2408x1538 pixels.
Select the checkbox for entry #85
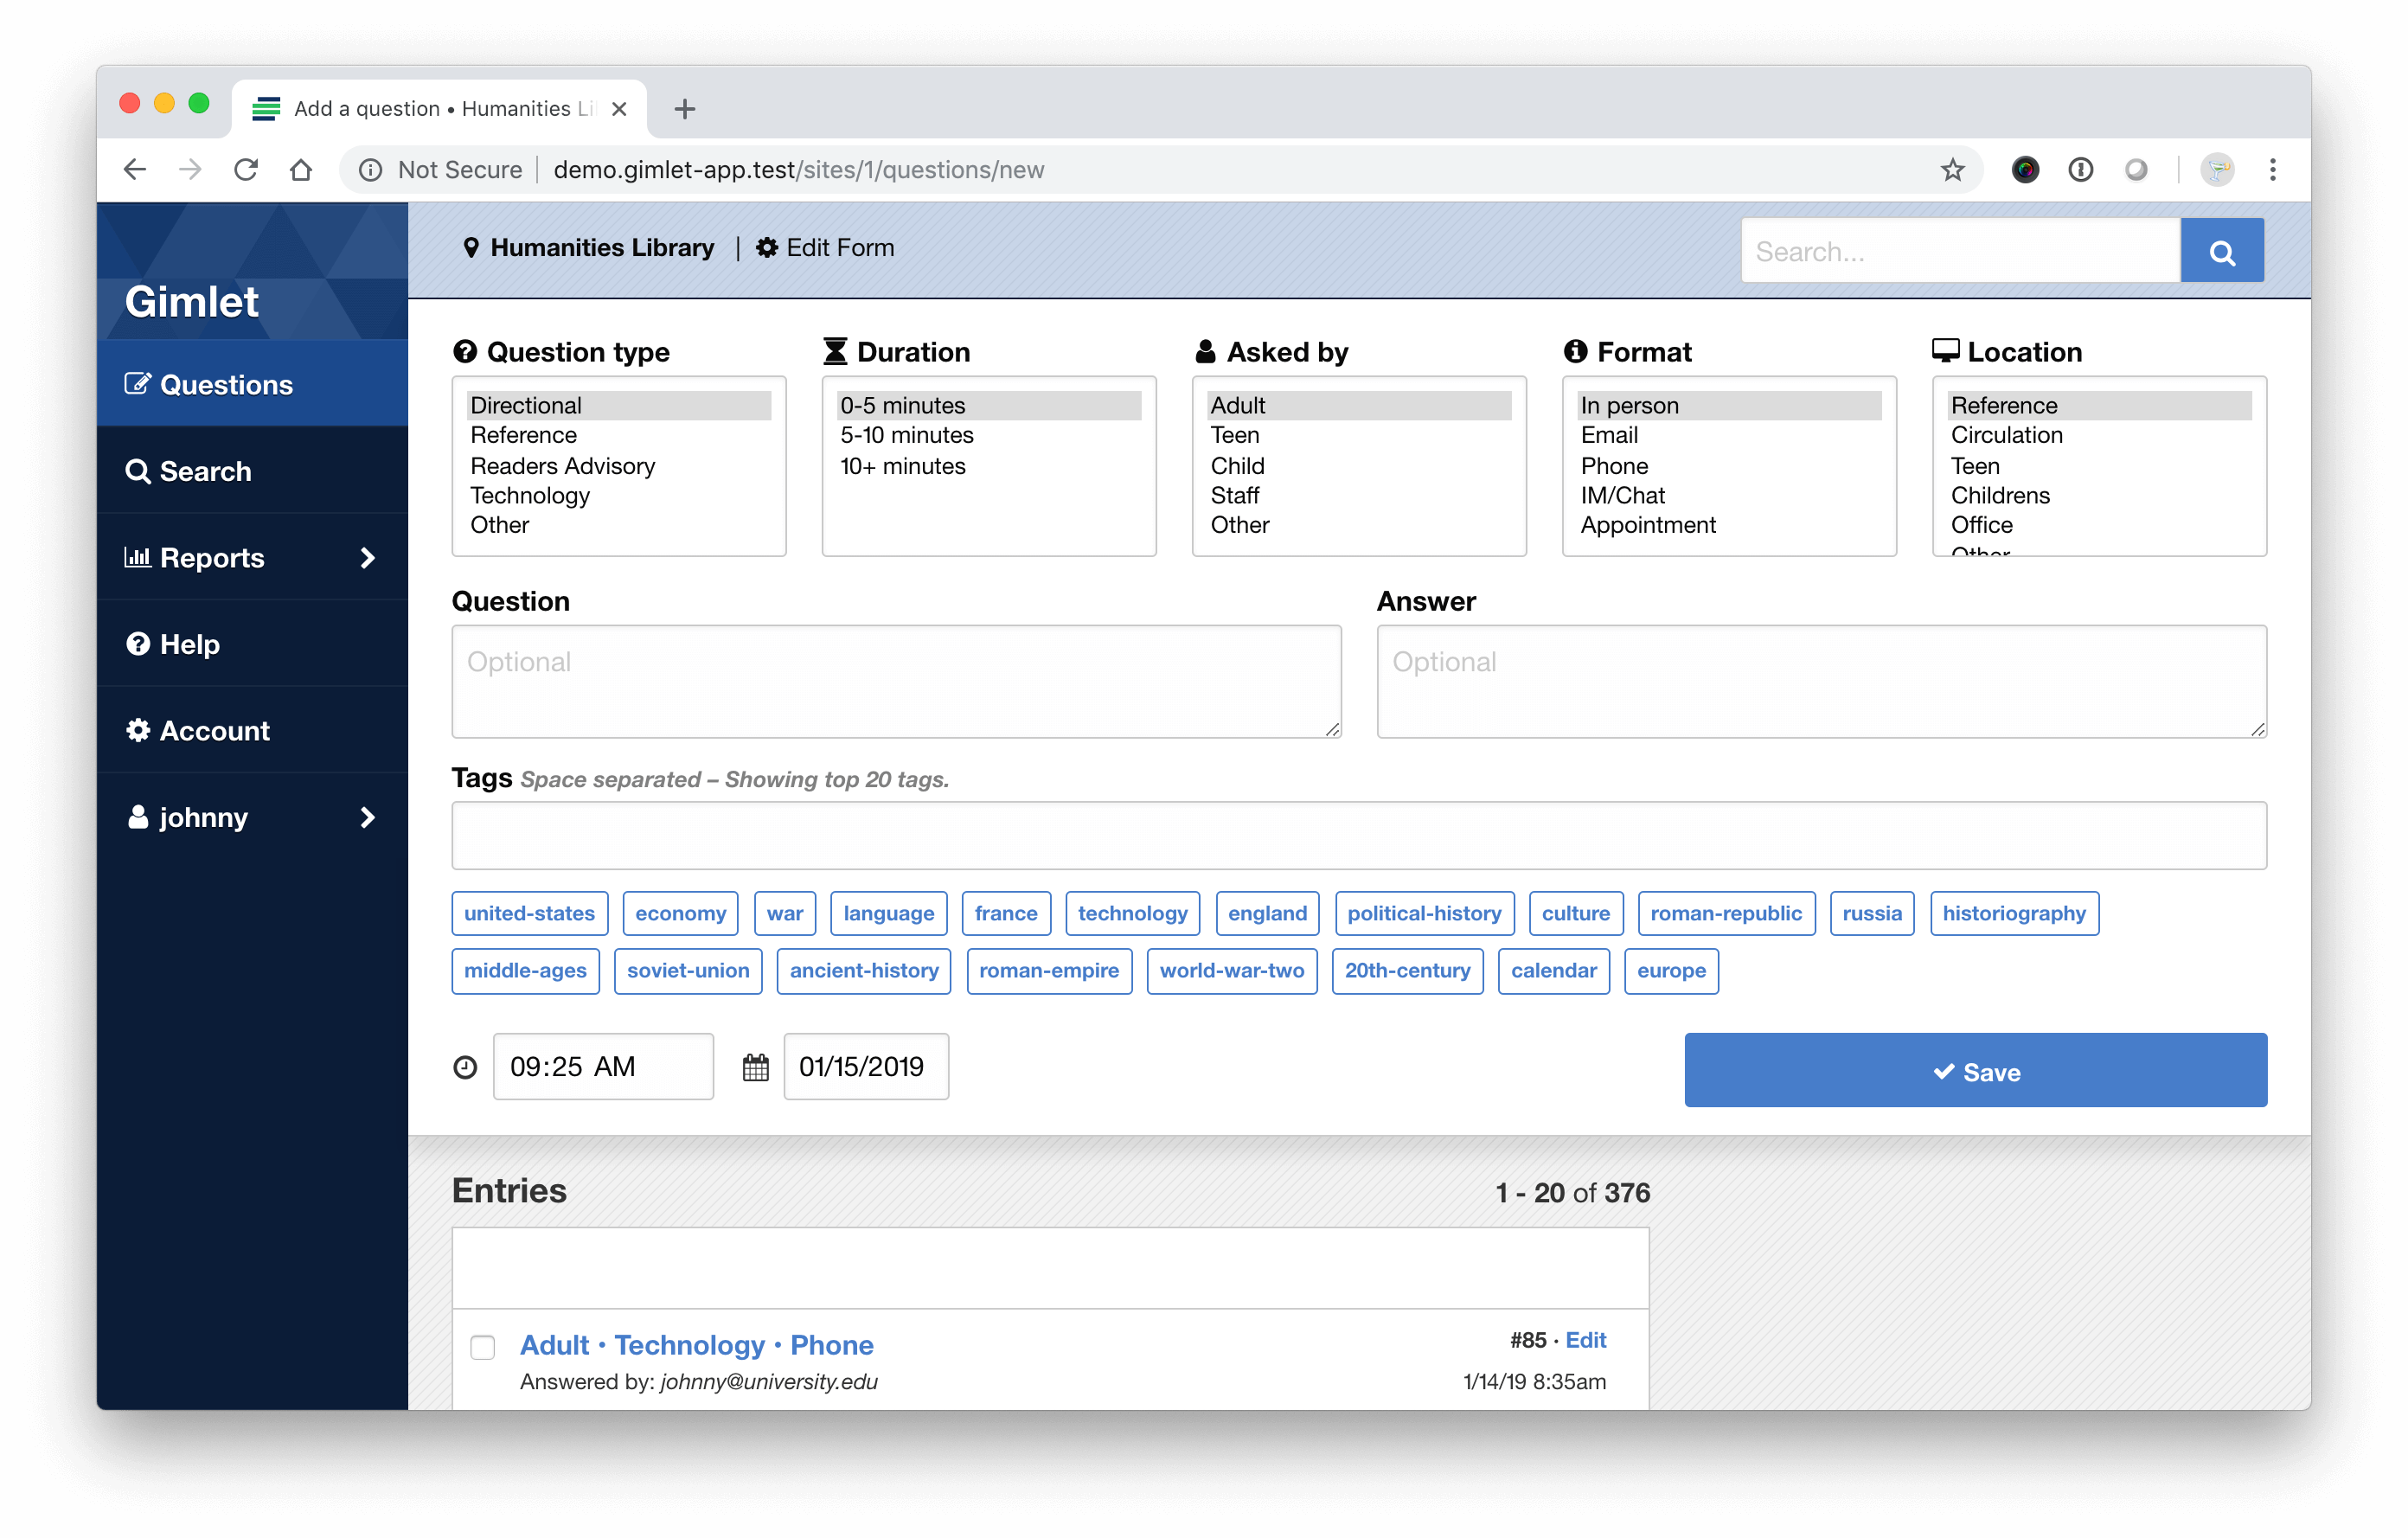(484, 1345)
